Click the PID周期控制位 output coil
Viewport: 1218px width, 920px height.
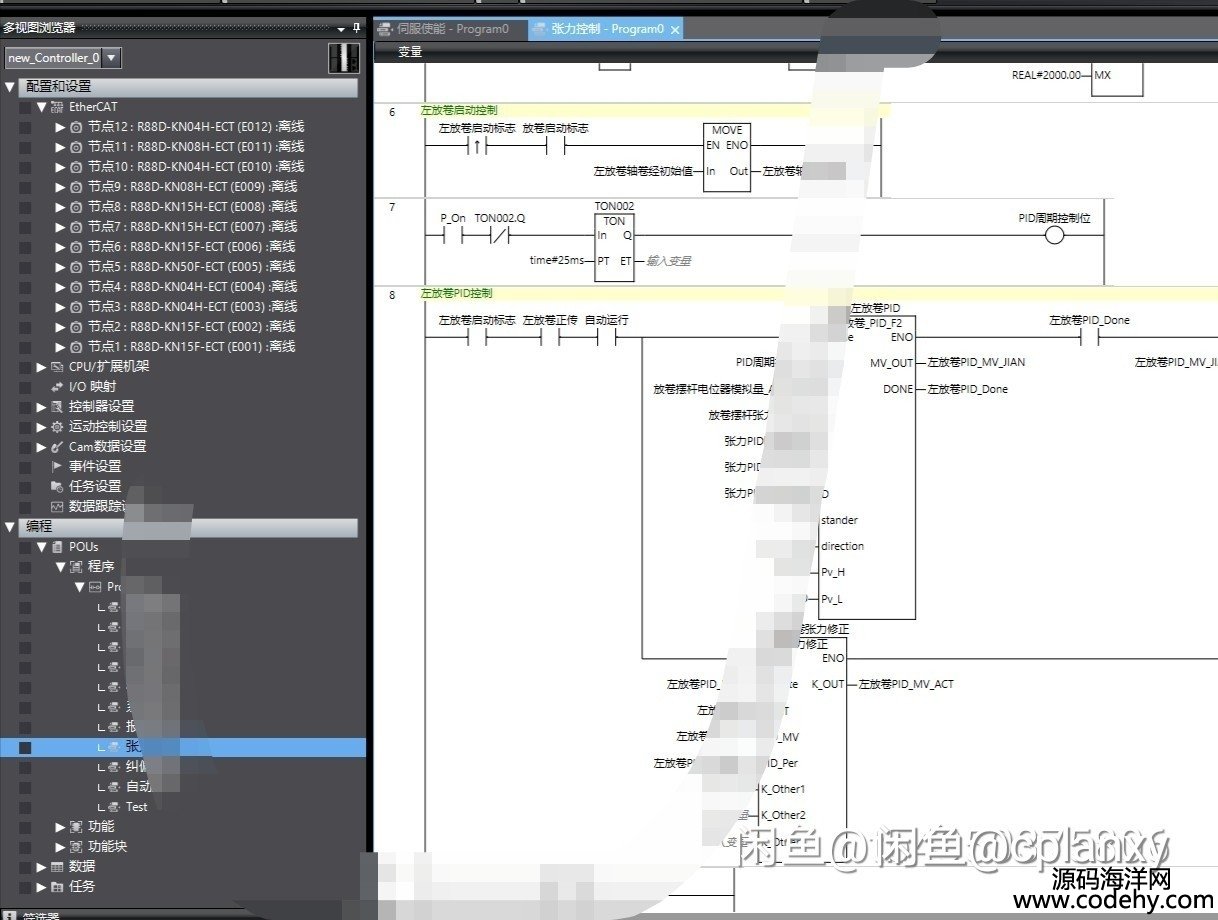click(1054, 236)
